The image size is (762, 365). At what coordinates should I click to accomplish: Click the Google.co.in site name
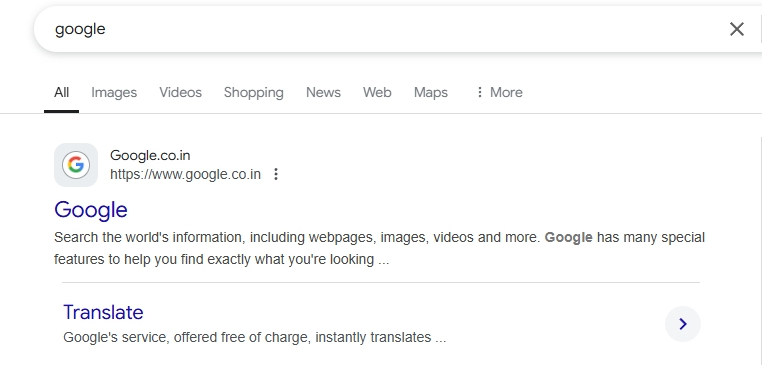click(x=150, y=156)
